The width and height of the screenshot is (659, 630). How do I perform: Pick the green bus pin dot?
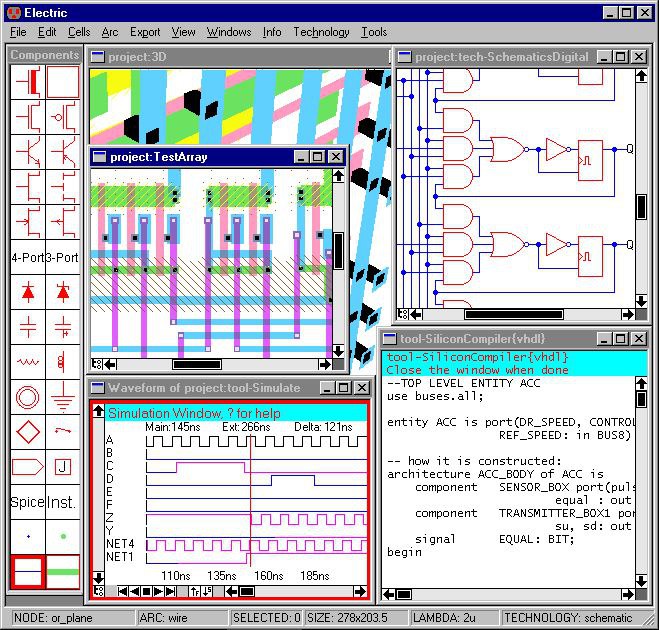[x=63, y=537]
